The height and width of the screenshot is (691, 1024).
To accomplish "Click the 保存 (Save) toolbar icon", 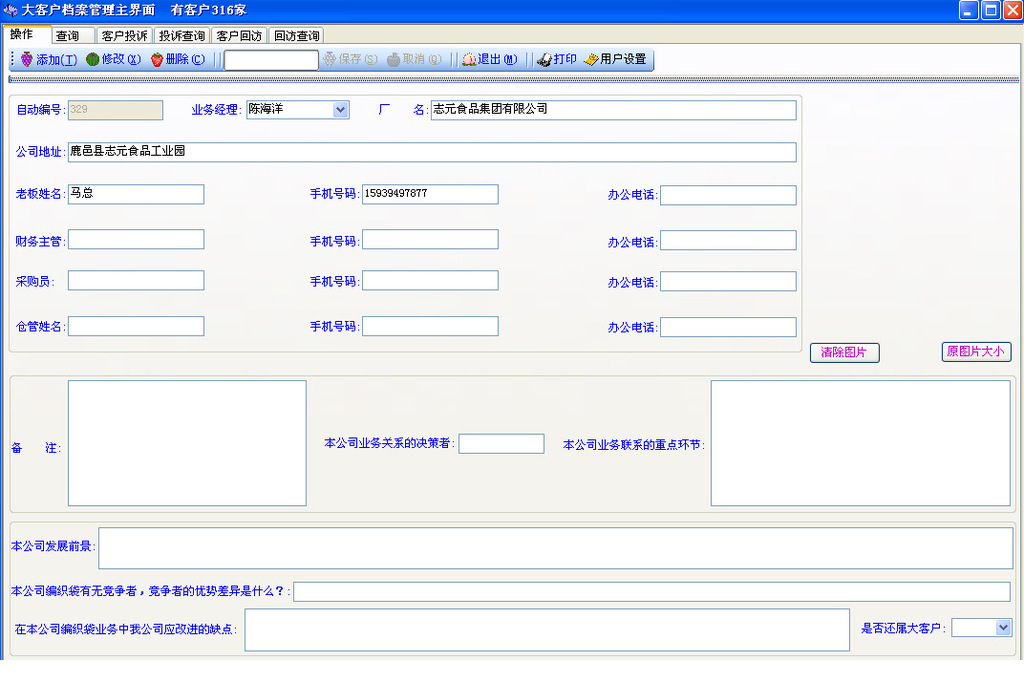I will coord(329,60).
